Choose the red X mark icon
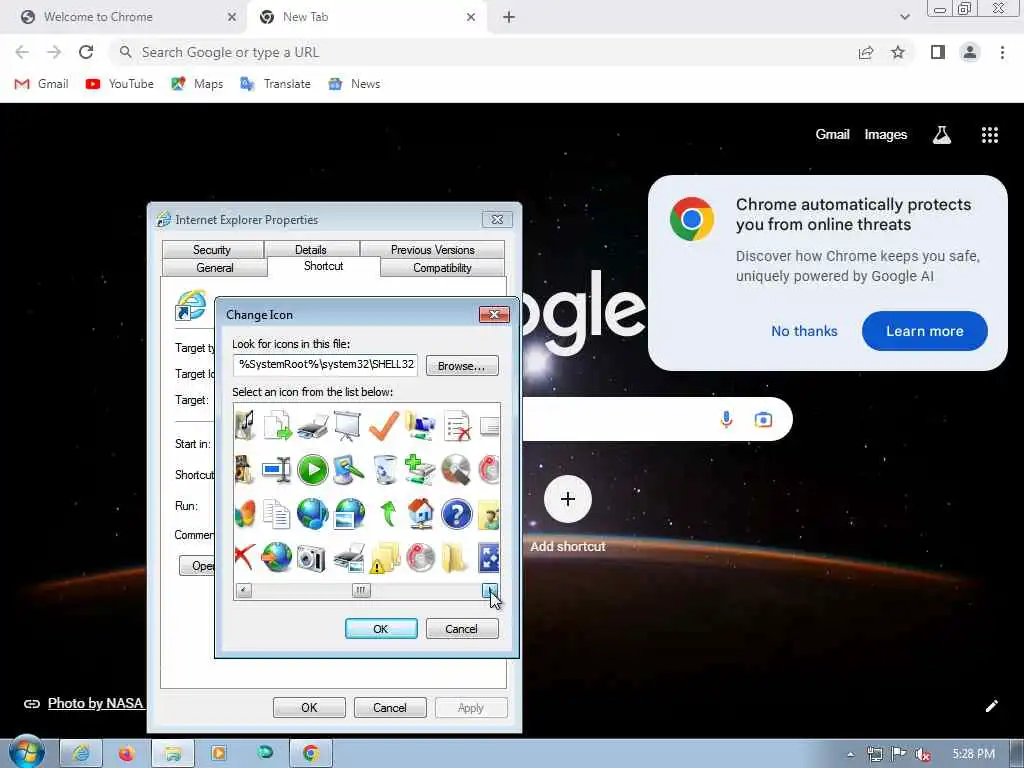This screenshot has height=768, width=1024. click(x=243, y=558)
